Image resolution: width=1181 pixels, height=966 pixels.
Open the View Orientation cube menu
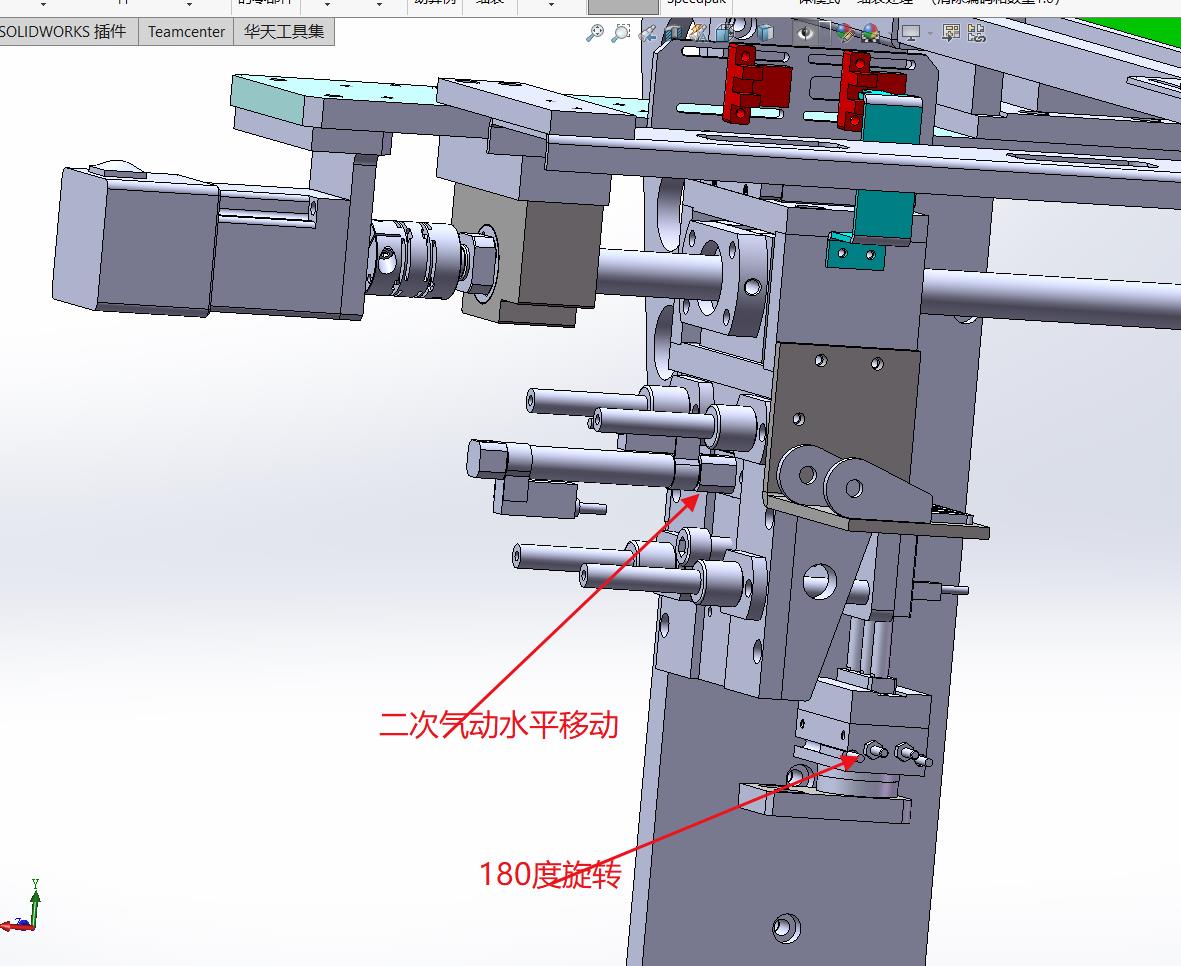[725, 34]
